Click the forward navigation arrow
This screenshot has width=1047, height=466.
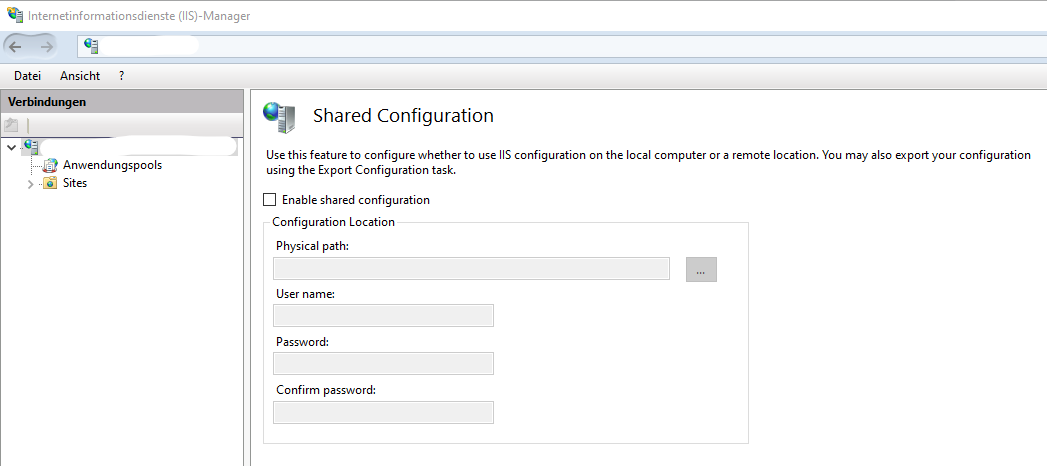(x=46, y=46)
